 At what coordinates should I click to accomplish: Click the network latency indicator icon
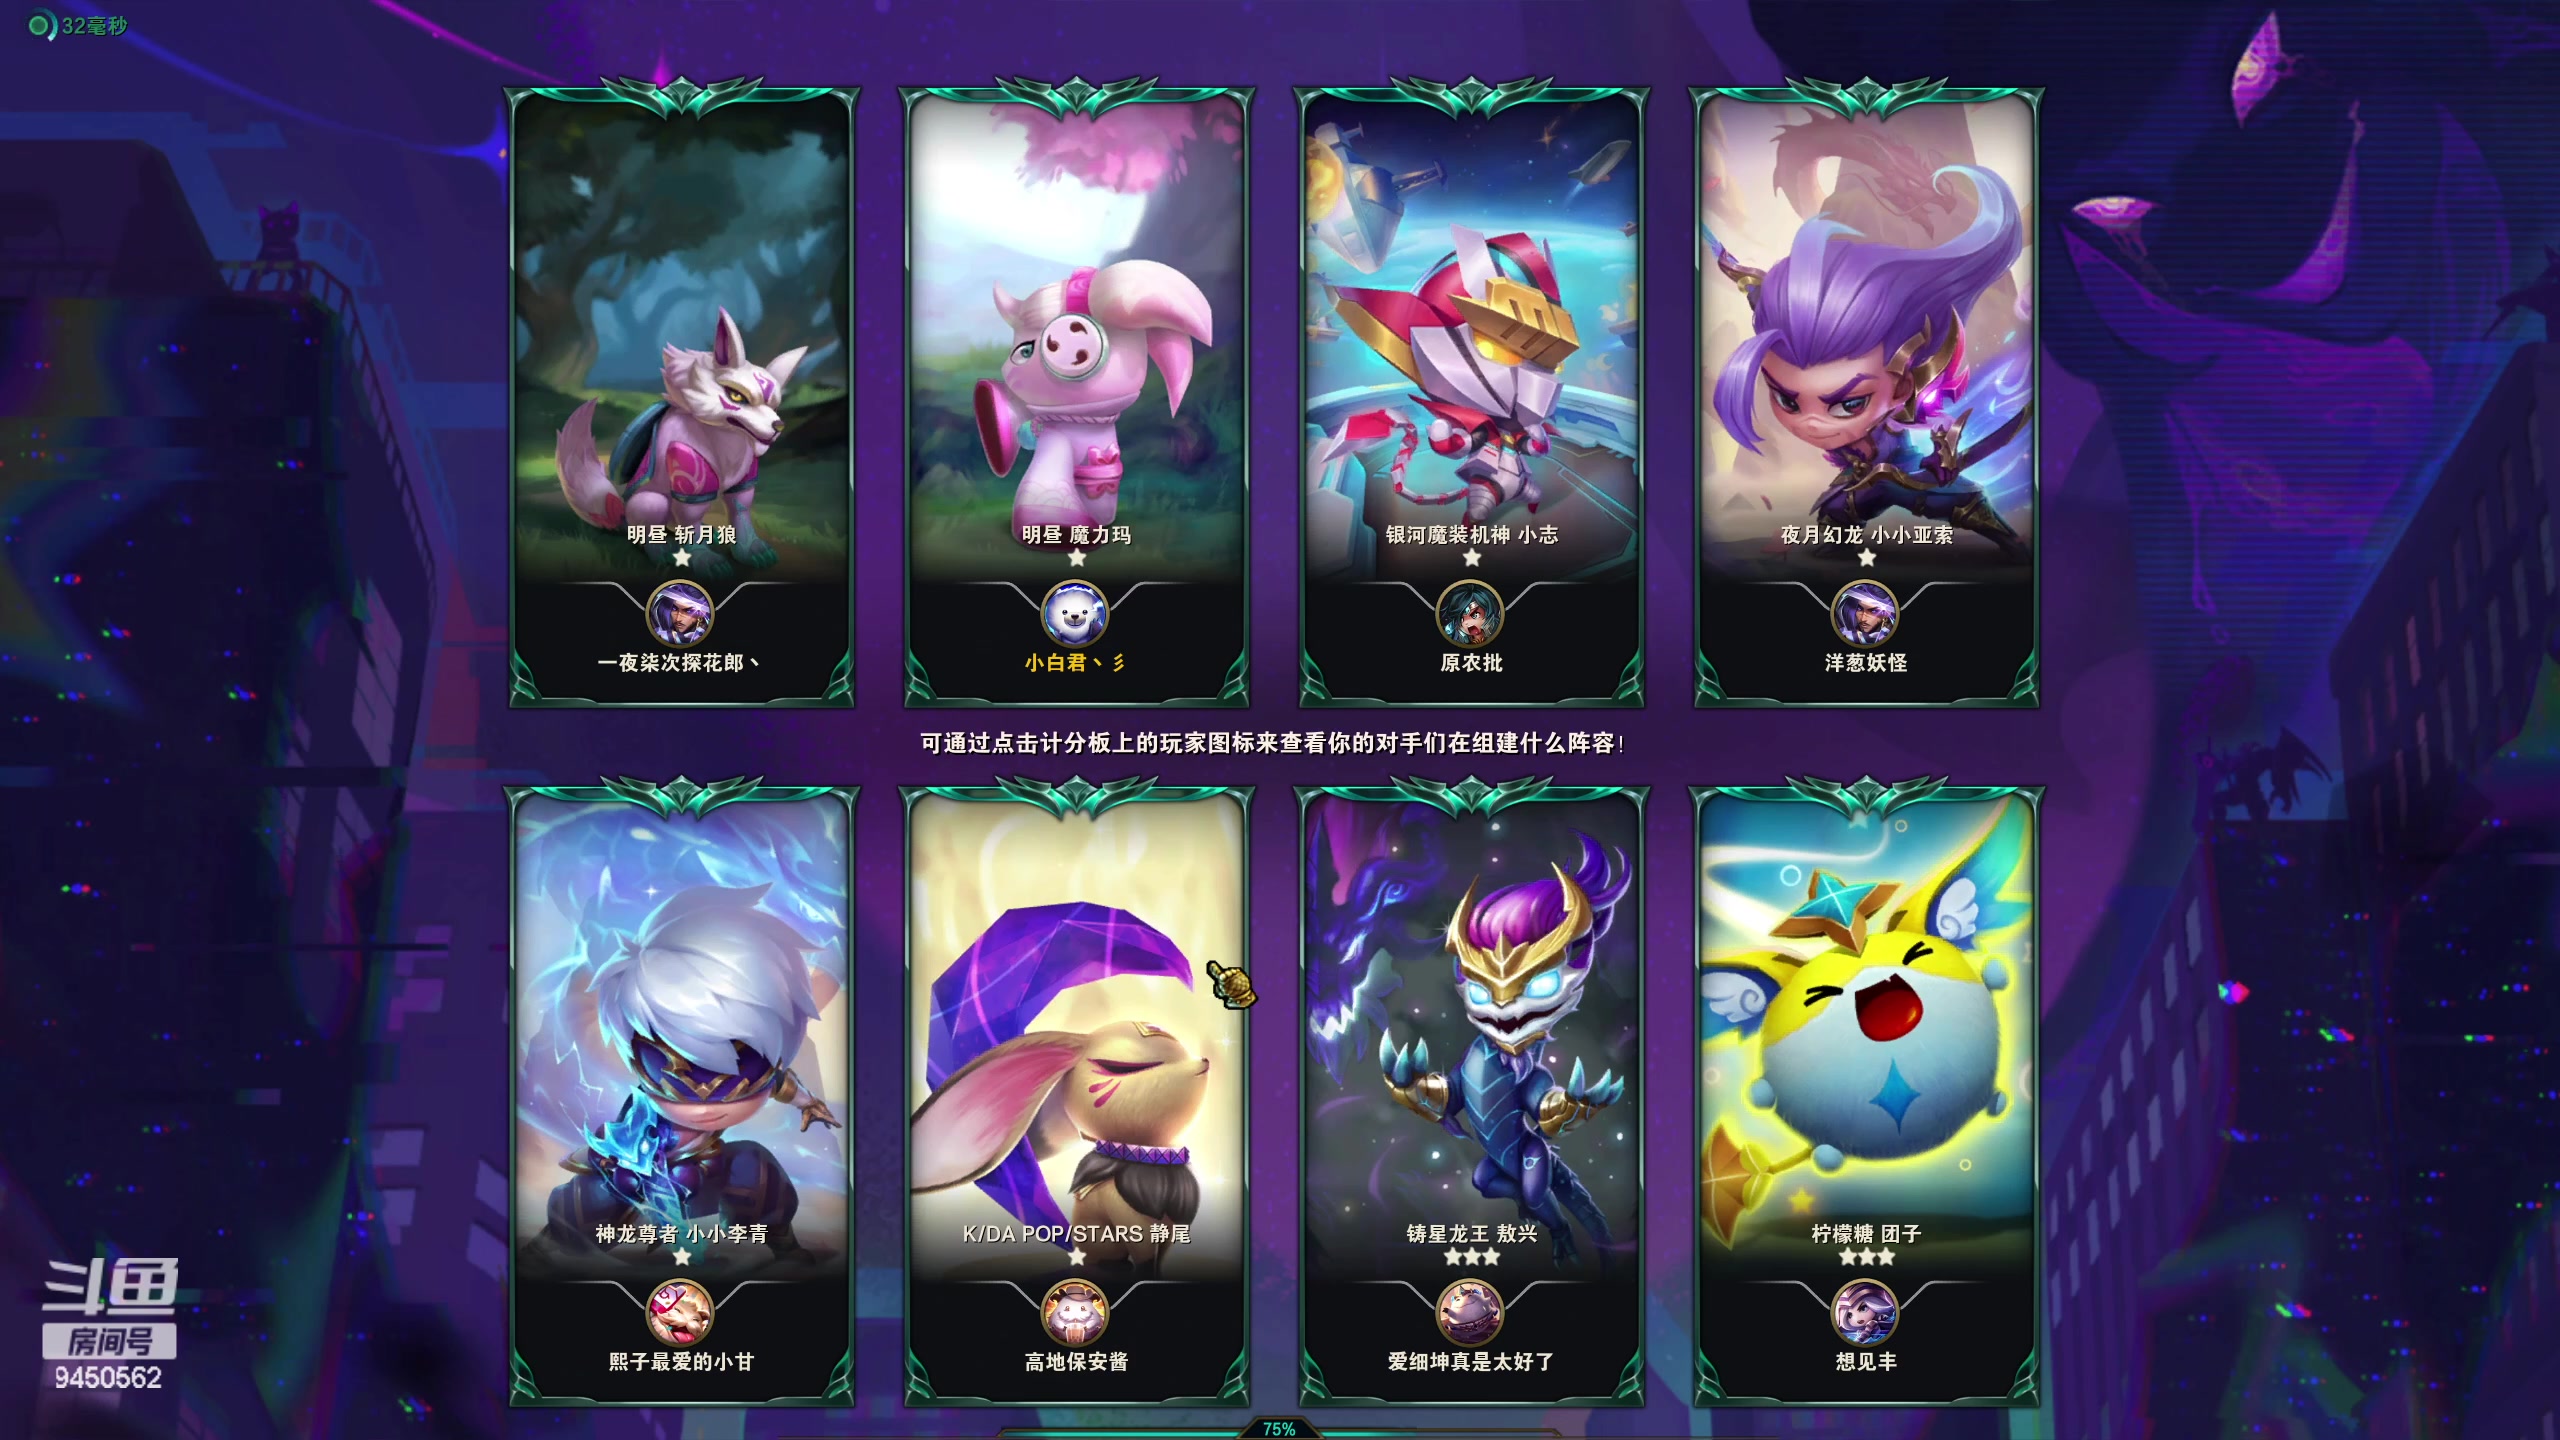(x=40, y=26)
